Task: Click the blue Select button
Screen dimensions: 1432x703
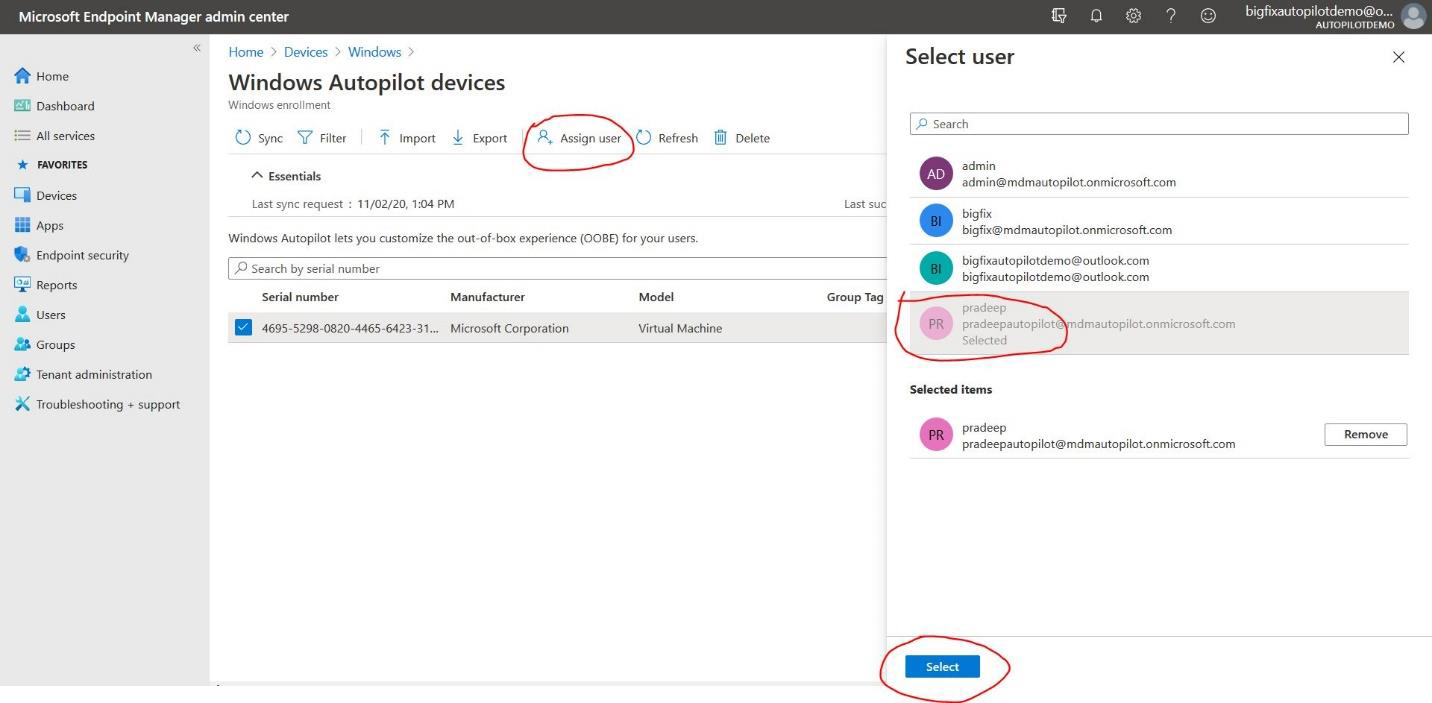Action: tap(942, 667)
